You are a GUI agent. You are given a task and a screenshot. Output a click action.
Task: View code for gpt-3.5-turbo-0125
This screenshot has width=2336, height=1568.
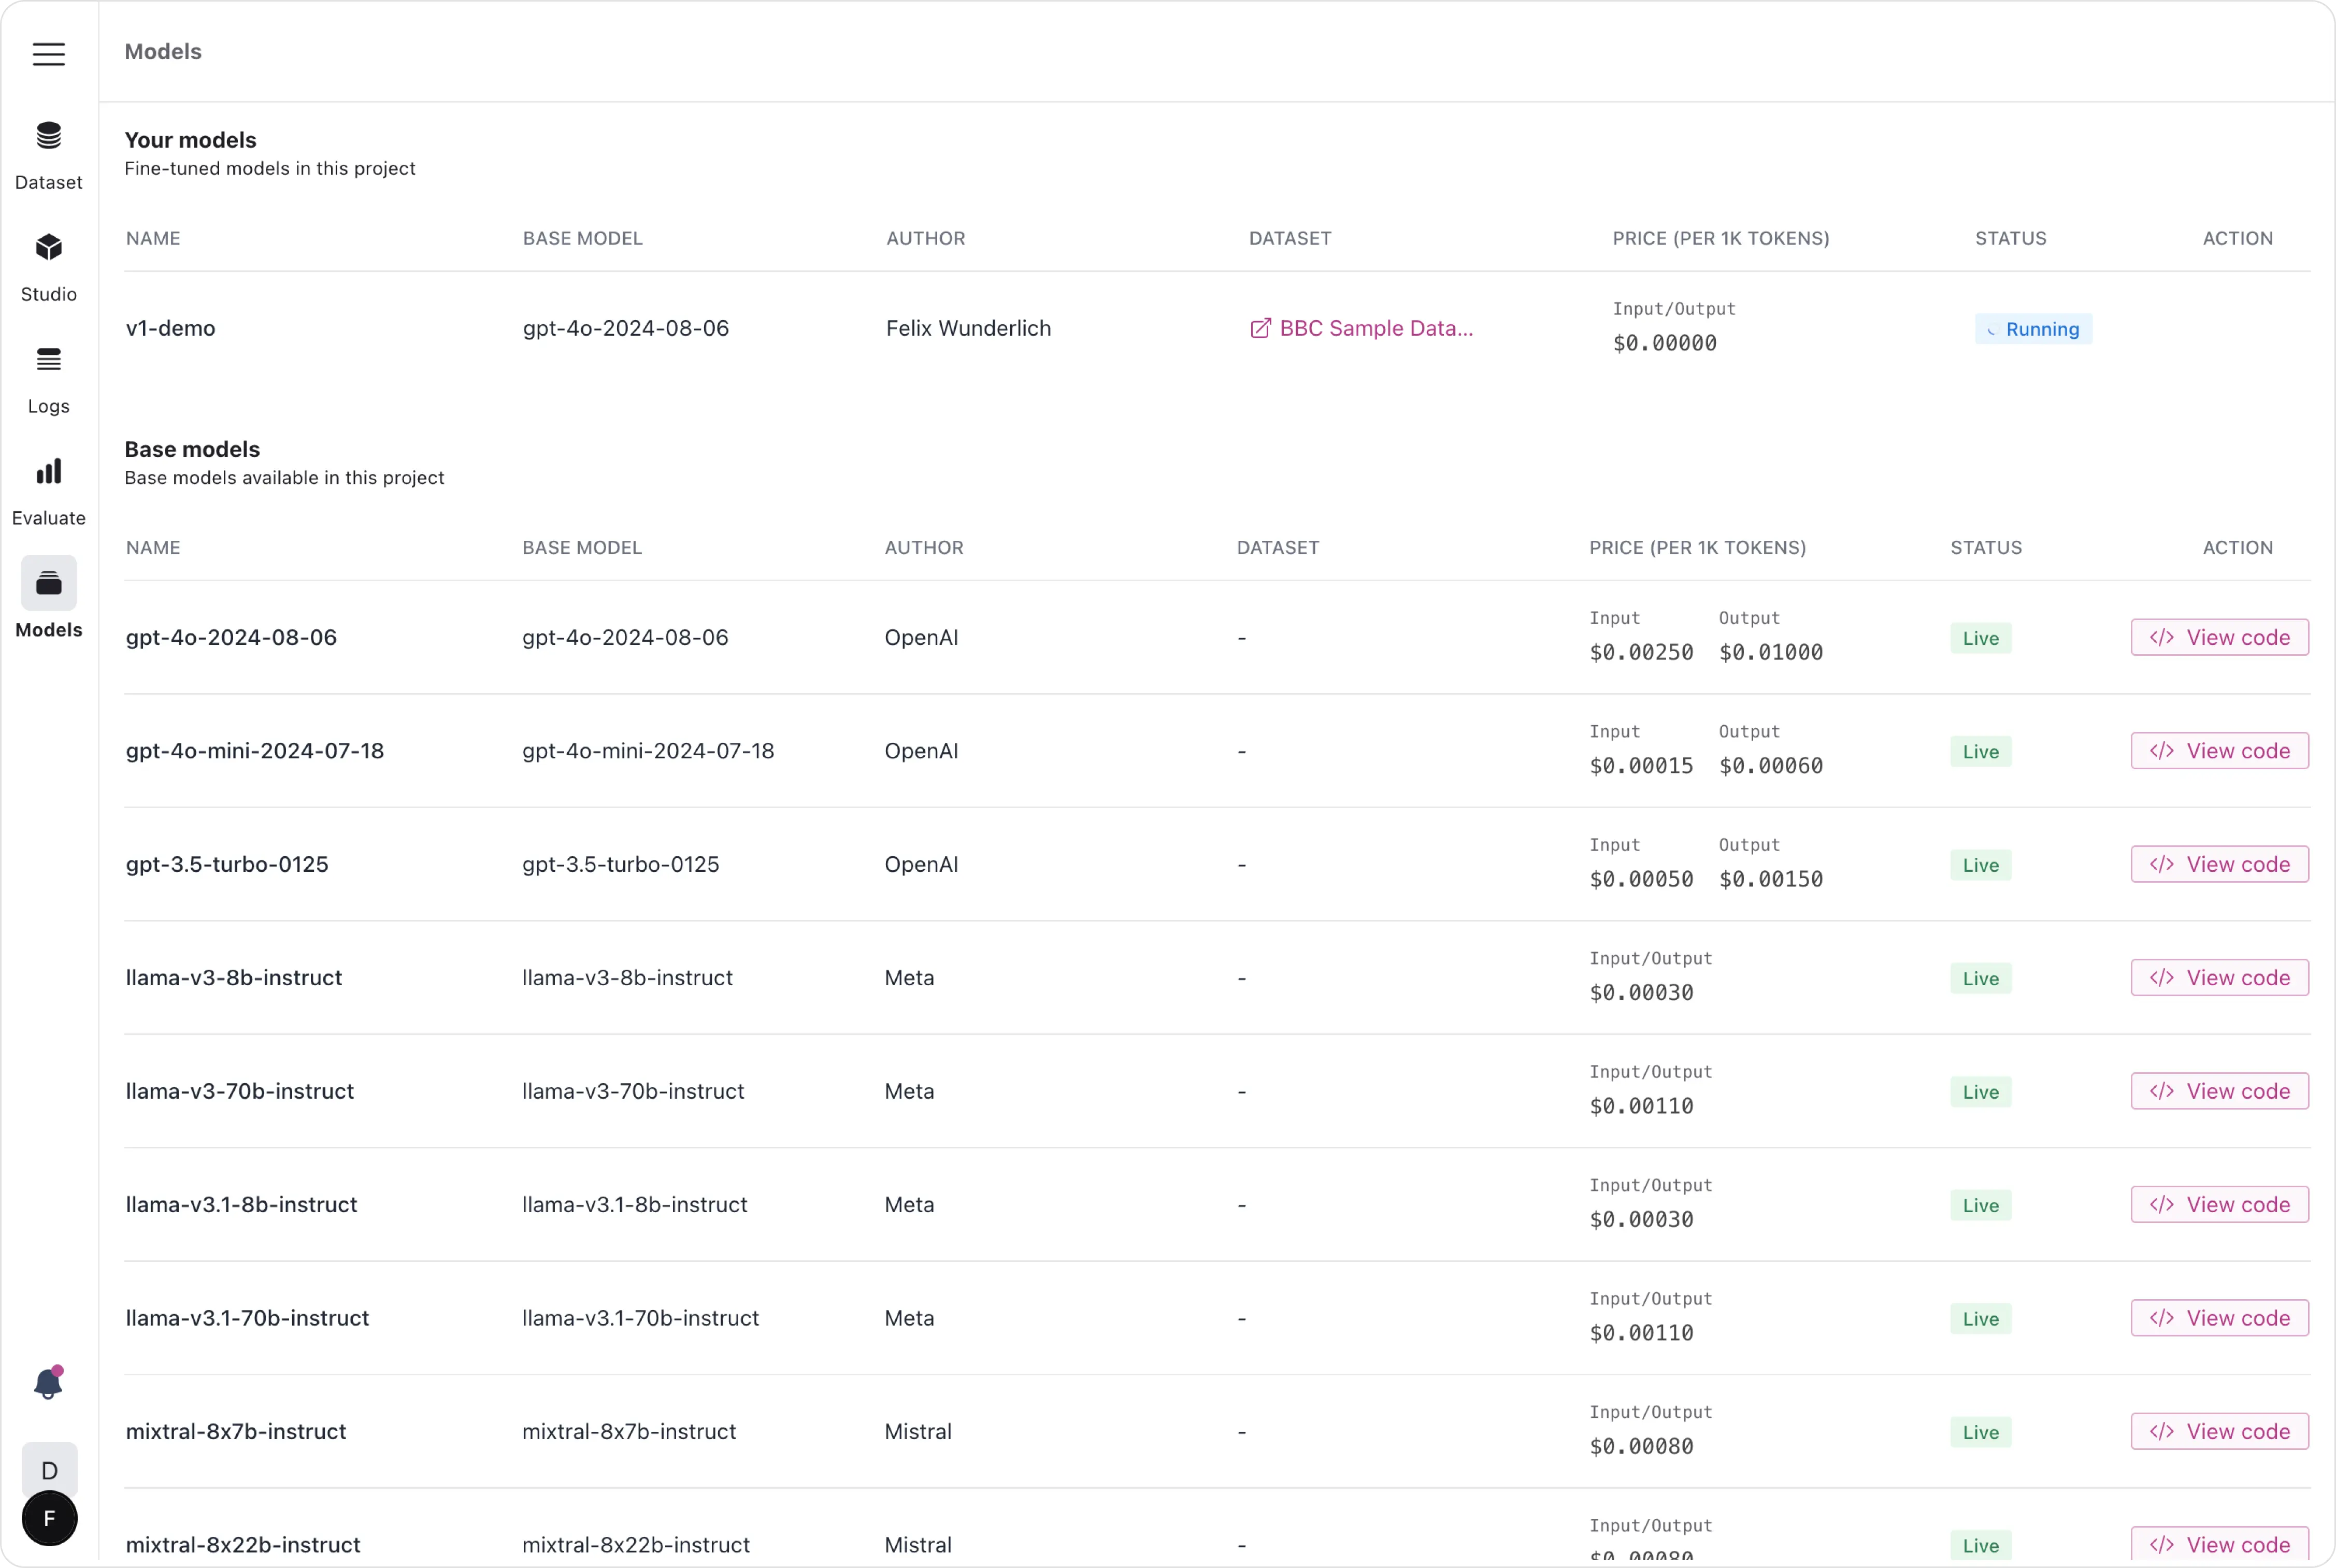click(2219, 864)
